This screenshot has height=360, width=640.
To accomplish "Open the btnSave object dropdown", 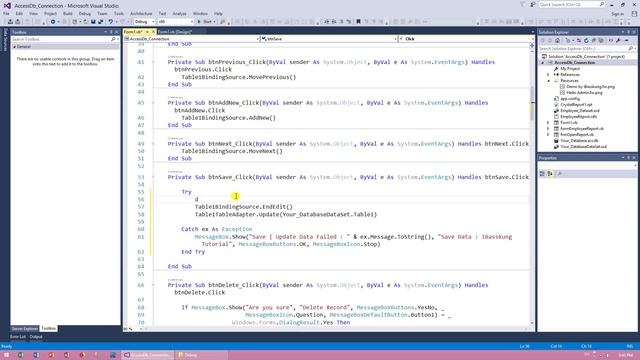I will point(329,39).
